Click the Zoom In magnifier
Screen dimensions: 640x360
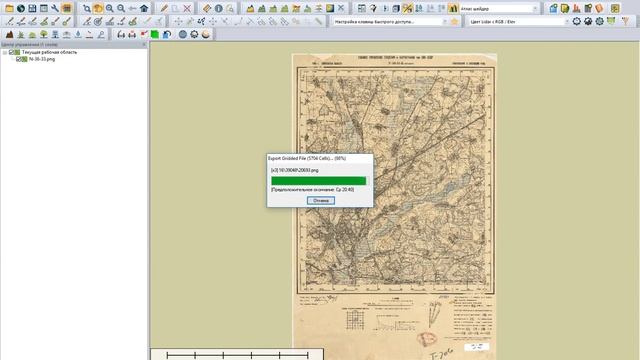tap(109, 8)
